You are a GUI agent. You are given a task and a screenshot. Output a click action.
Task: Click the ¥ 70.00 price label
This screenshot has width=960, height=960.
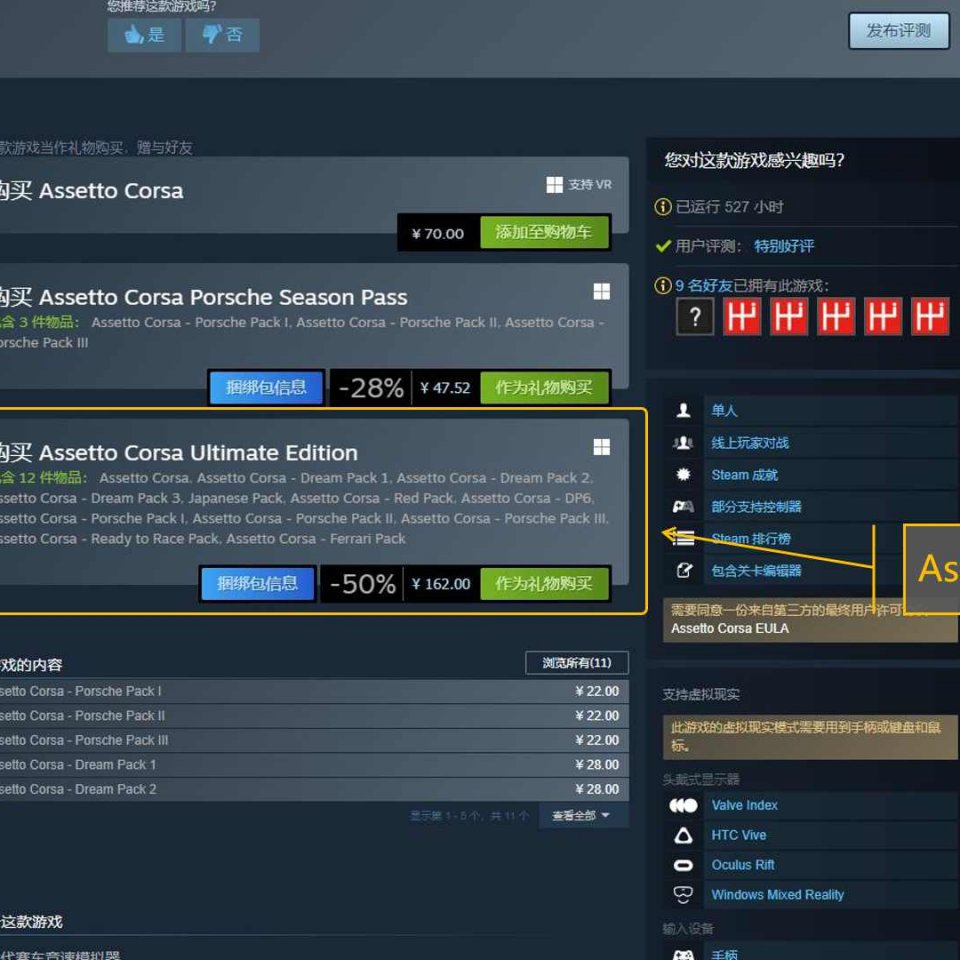click(x=438, y=233)
